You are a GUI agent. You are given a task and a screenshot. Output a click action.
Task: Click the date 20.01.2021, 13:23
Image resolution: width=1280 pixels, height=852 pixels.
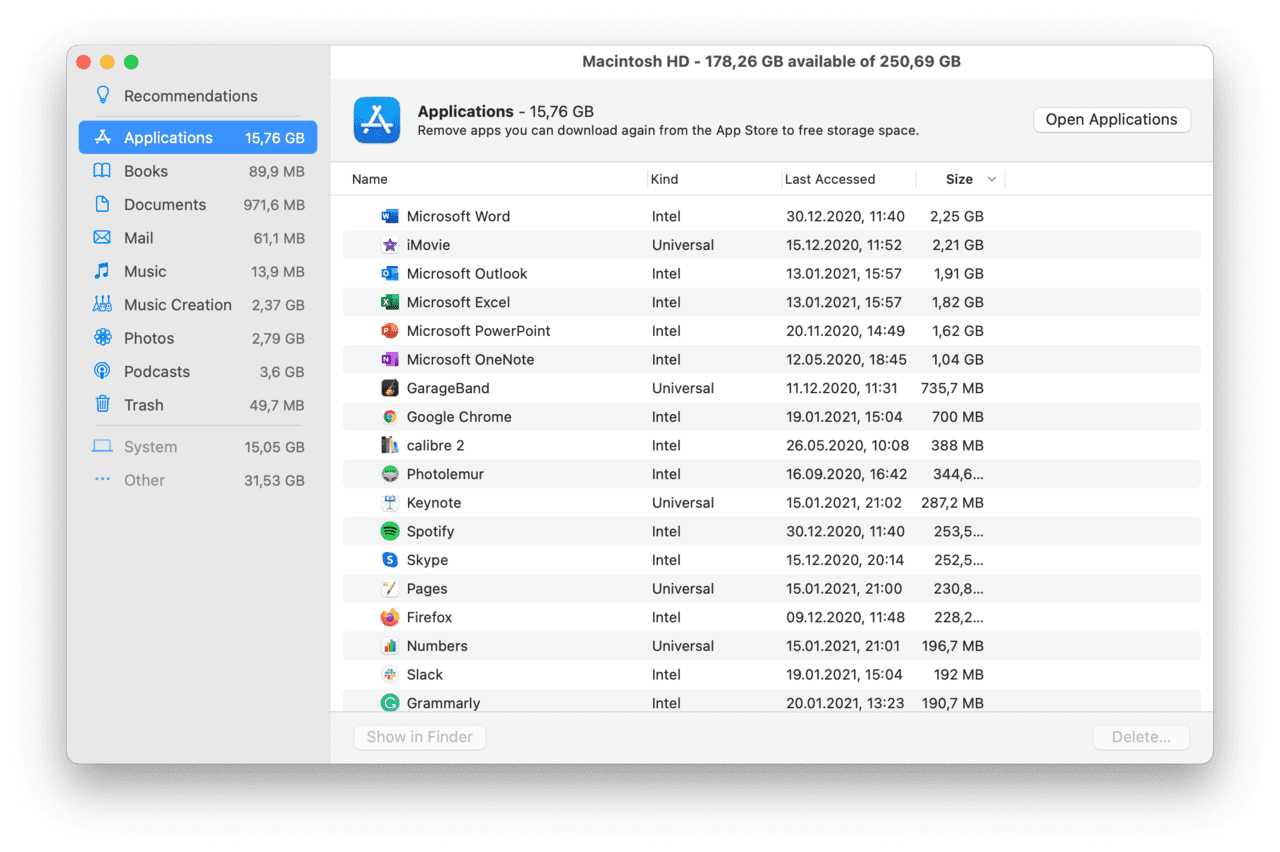click(845, 703)
